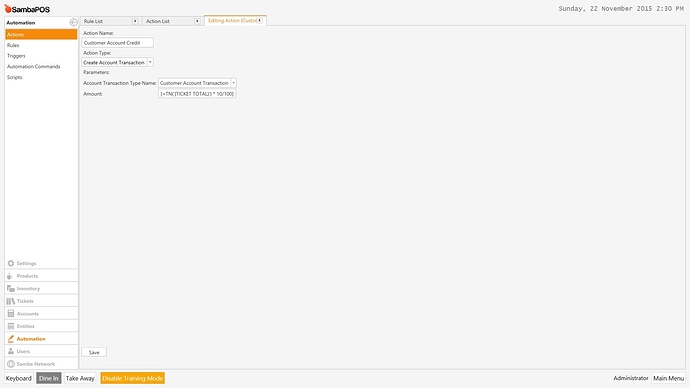
Task: Open the Tickets section icon
Action: (11, 301)
